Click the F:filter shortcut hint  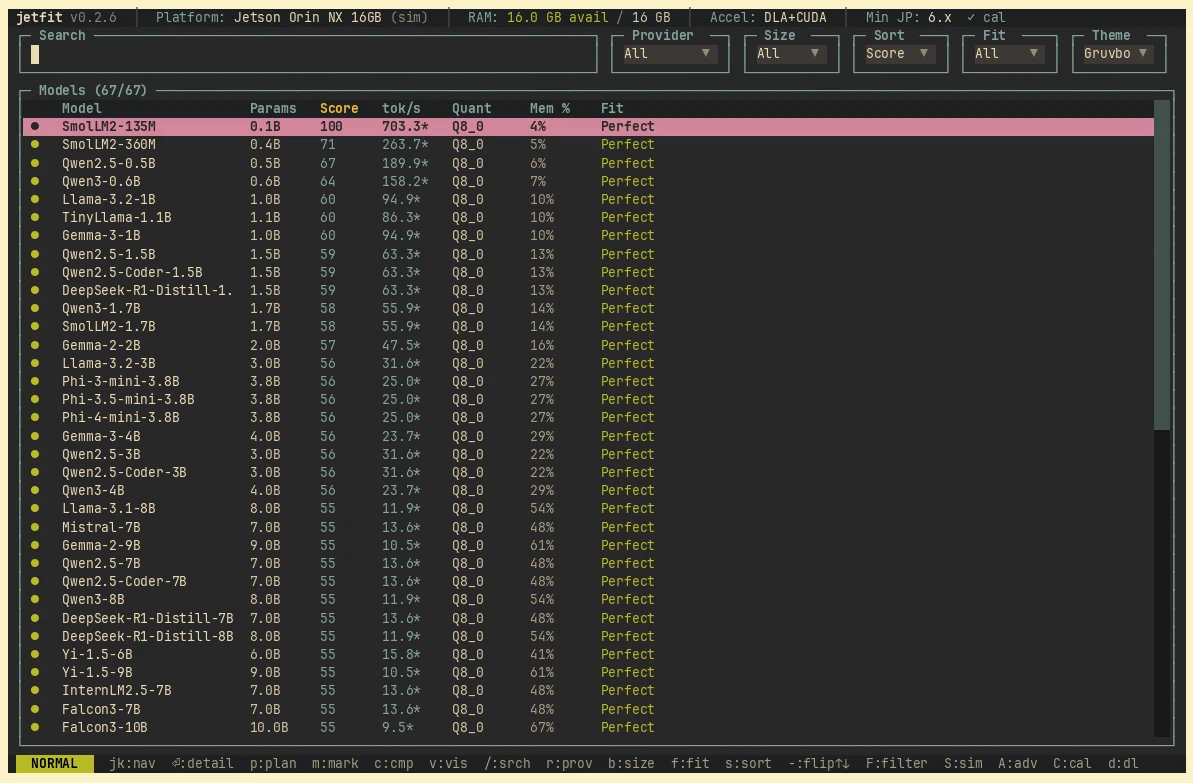pyautogui.click(x=897, y=763)
